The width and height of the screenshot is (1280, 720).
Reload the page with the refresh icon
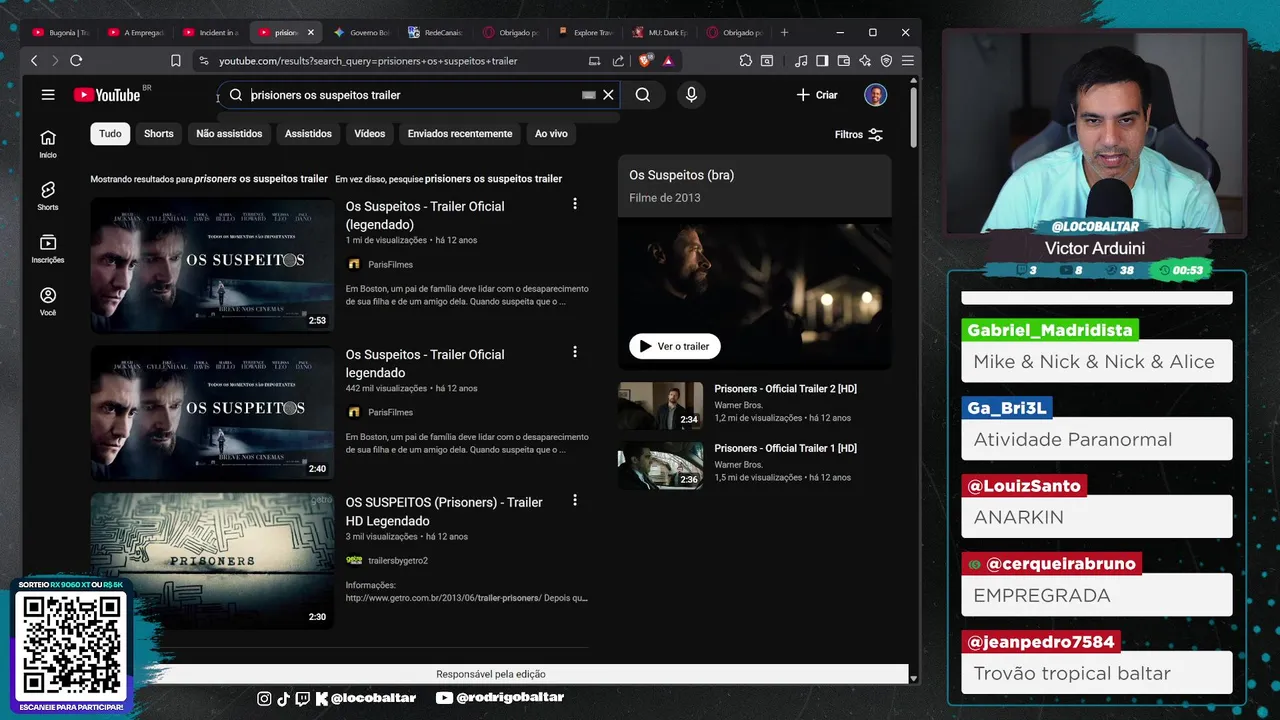point(76,61)
